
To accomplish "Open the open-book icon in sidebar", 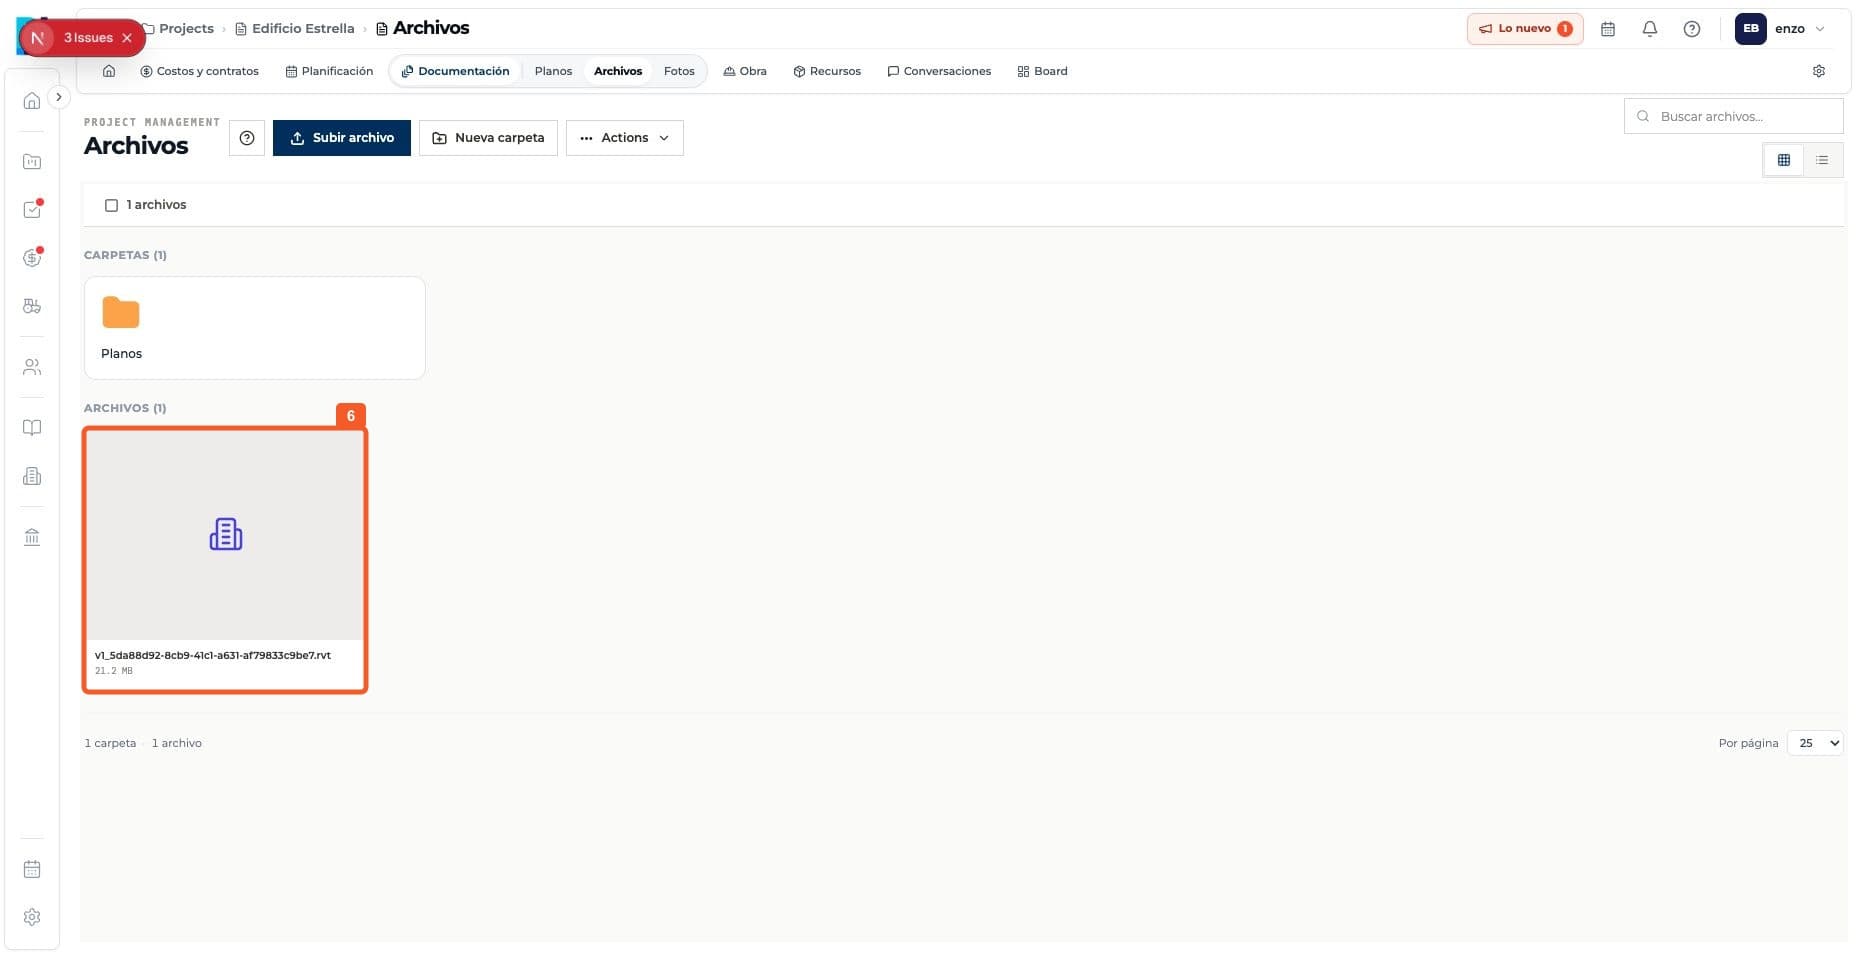I will click(32, 428).
